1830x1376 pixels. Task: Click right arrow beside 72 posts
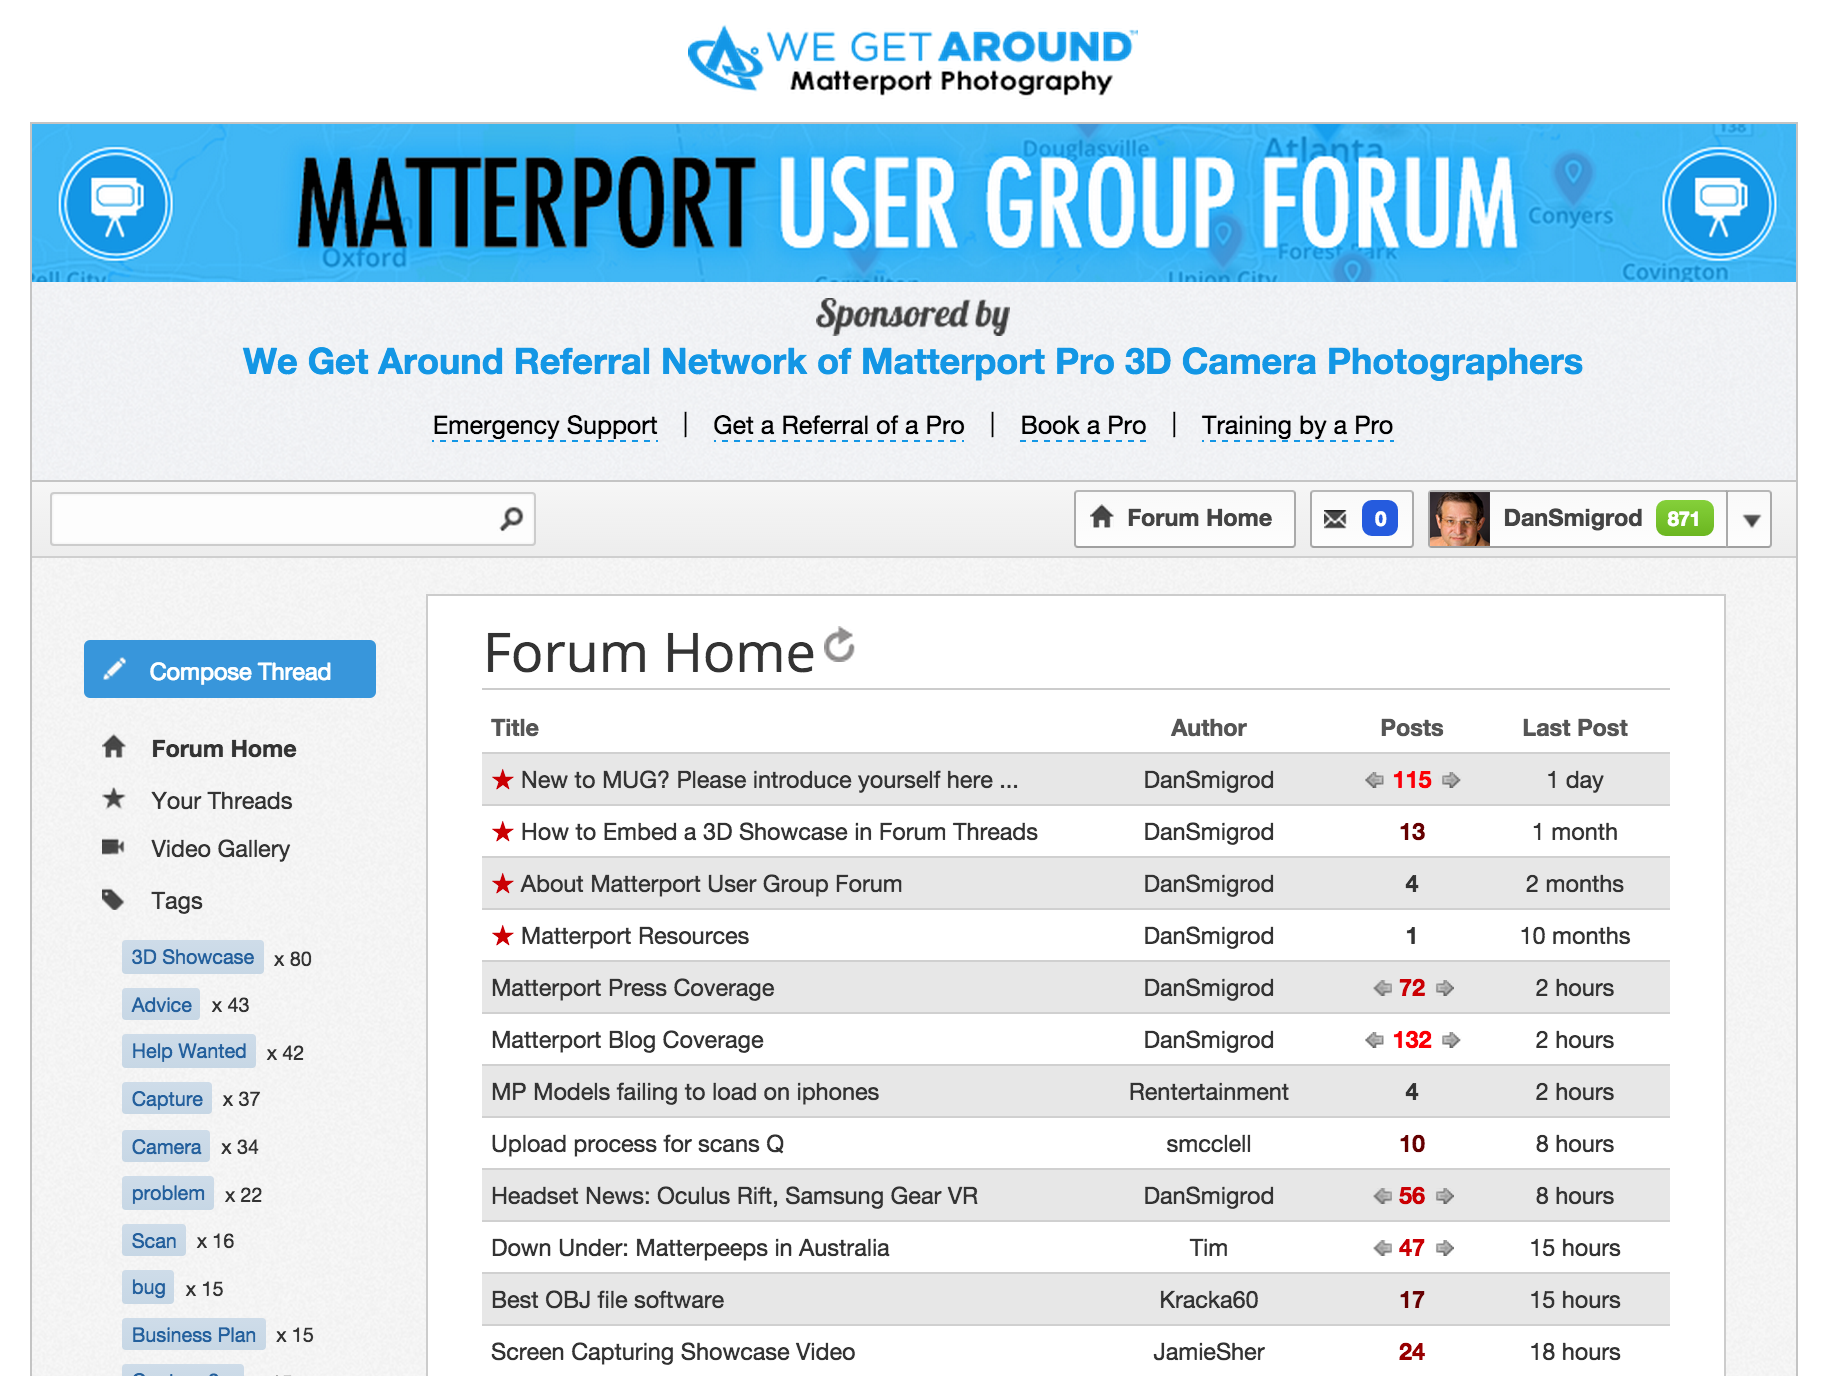[x=1445, y=988]
